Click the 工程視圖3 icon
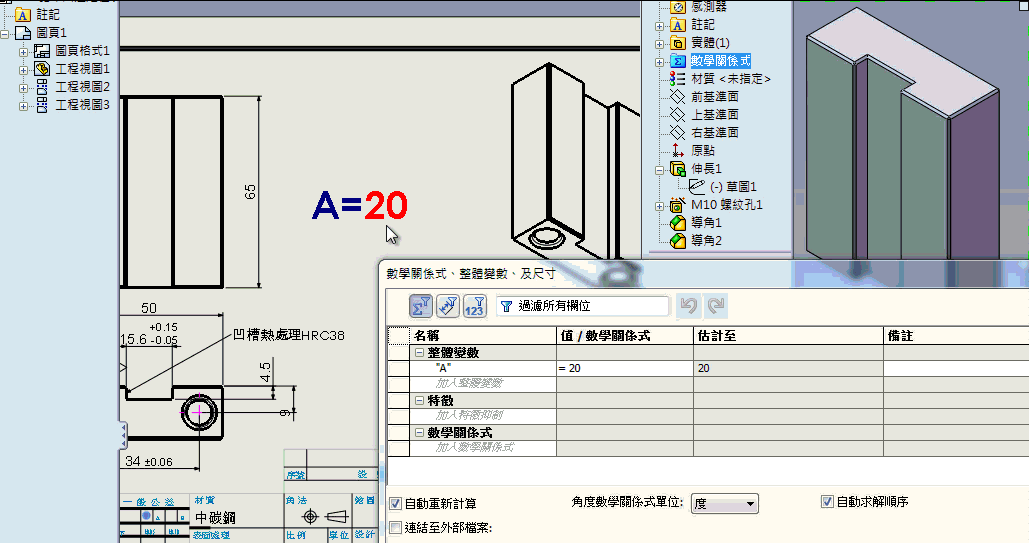 pos(42,105)
